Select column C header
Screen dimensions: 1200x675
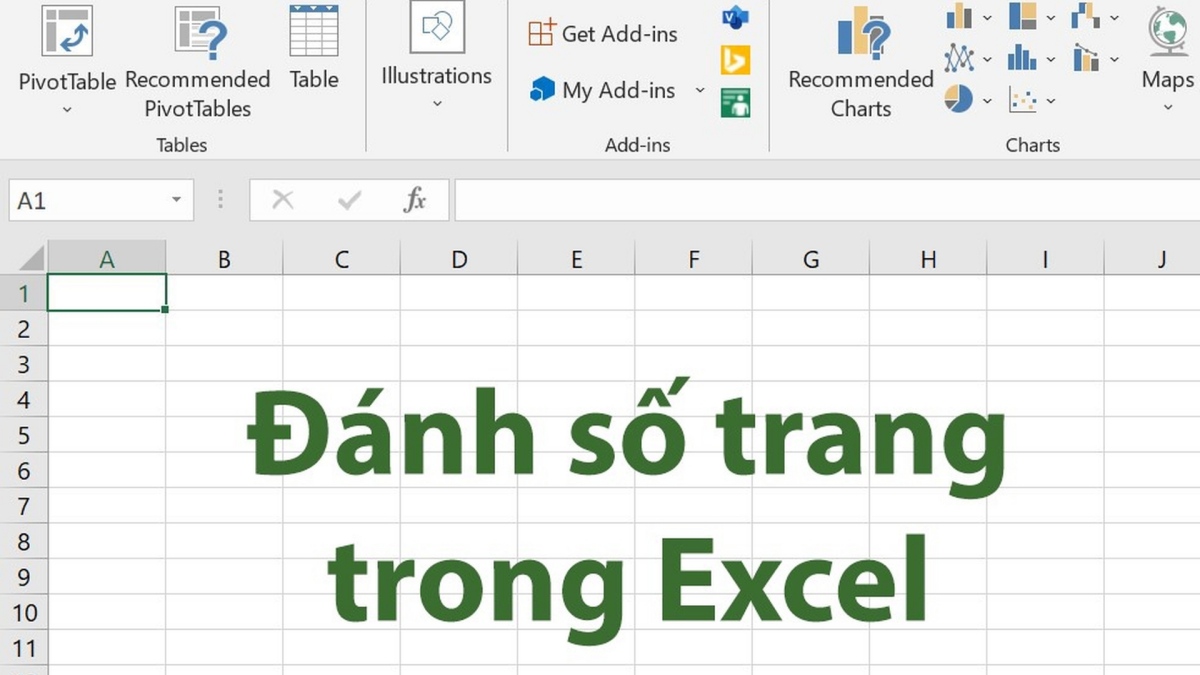(x=342, y=259)
